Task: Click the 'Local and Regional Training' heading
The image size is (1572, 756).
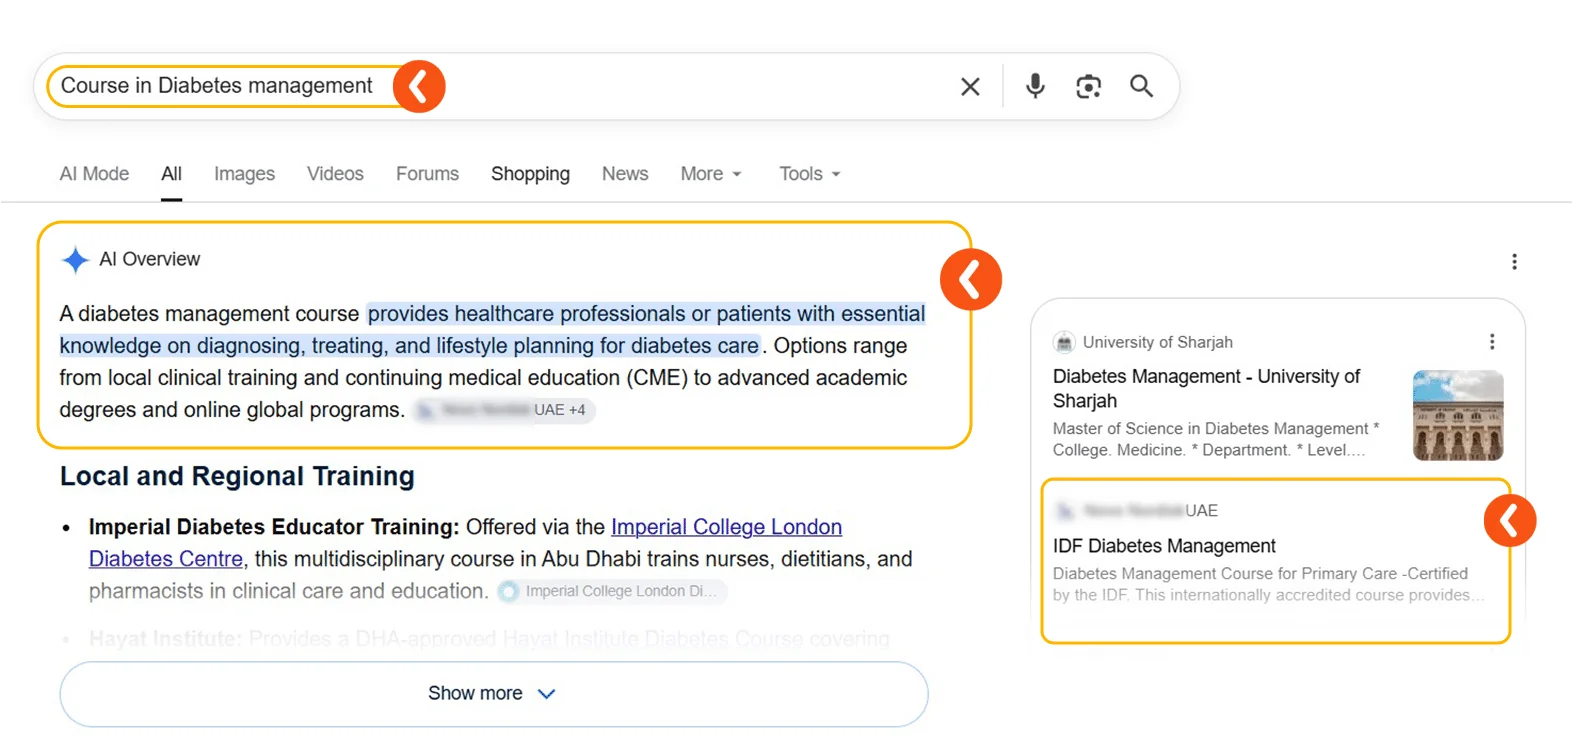Action: 237,476
